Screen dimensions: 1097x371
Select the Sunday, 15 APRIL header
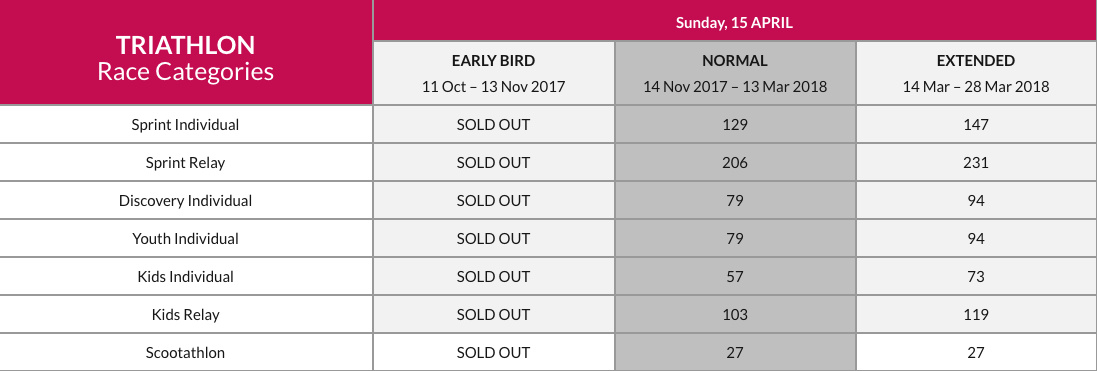point(735,21)
